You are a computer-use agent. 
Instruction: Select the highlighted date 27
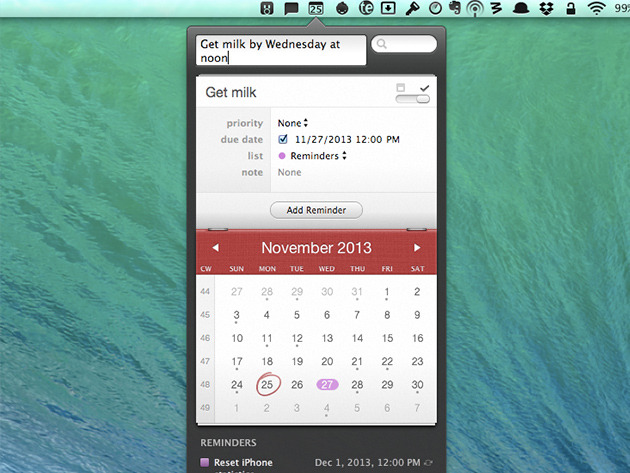pos(327,385)
